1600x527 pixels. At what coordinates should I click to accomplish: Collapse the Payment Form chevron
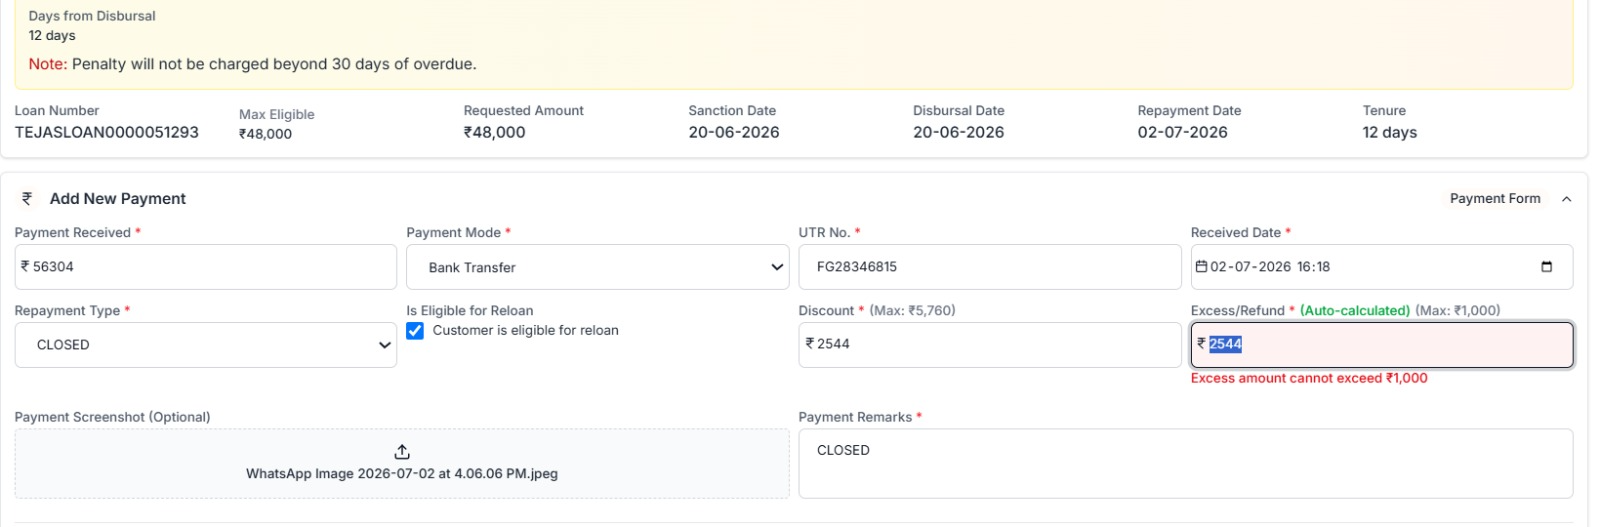(1566, 199)
